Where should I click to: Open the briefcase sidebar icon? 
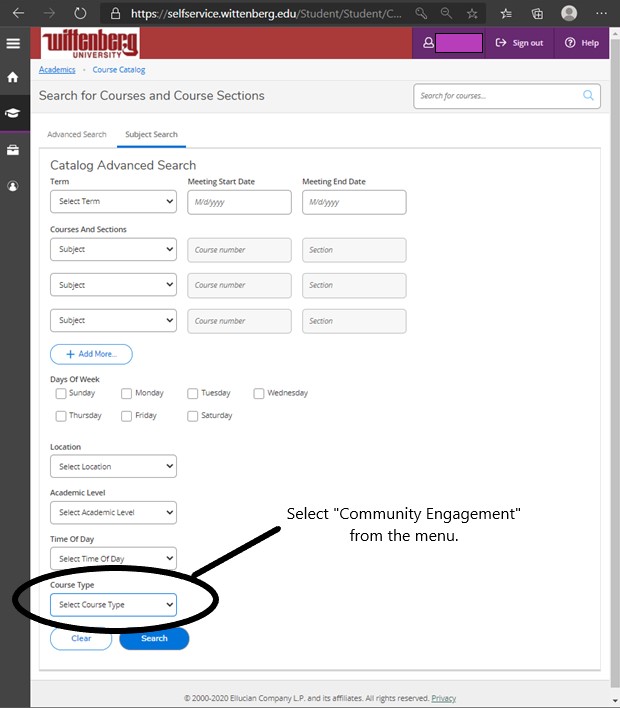pyautogui.click(x=13, y=149)
